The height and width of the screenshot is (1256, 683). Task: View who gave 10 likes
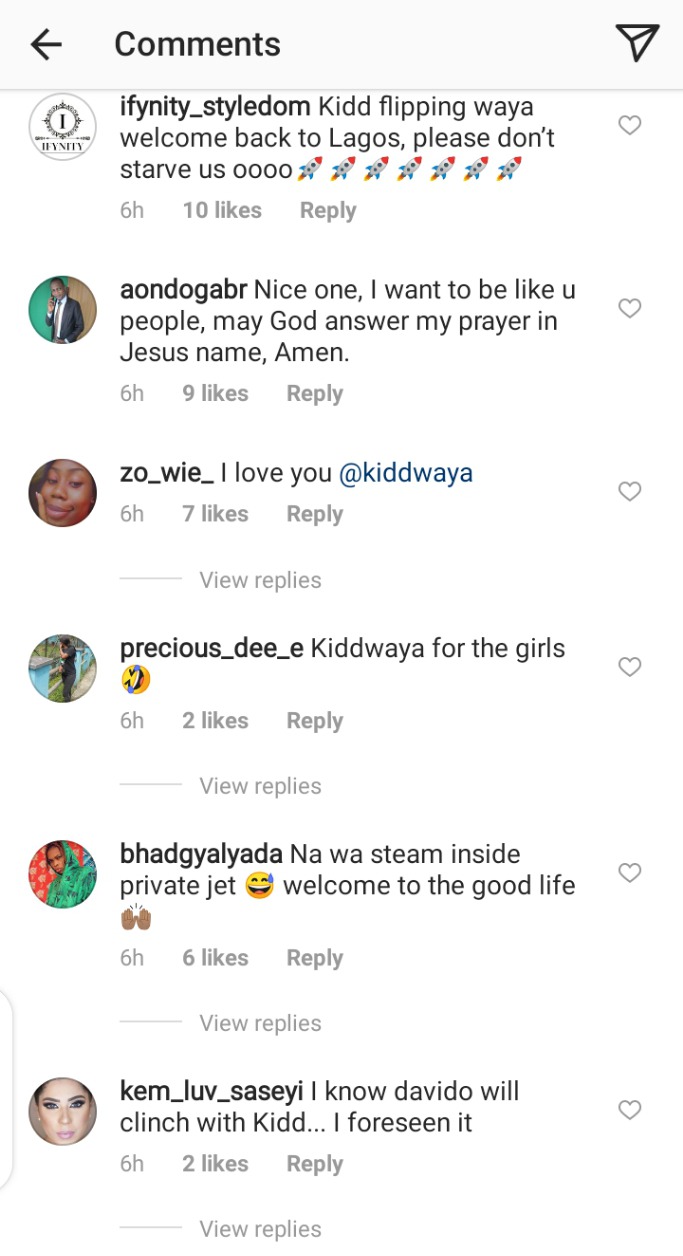pos(222,211)
